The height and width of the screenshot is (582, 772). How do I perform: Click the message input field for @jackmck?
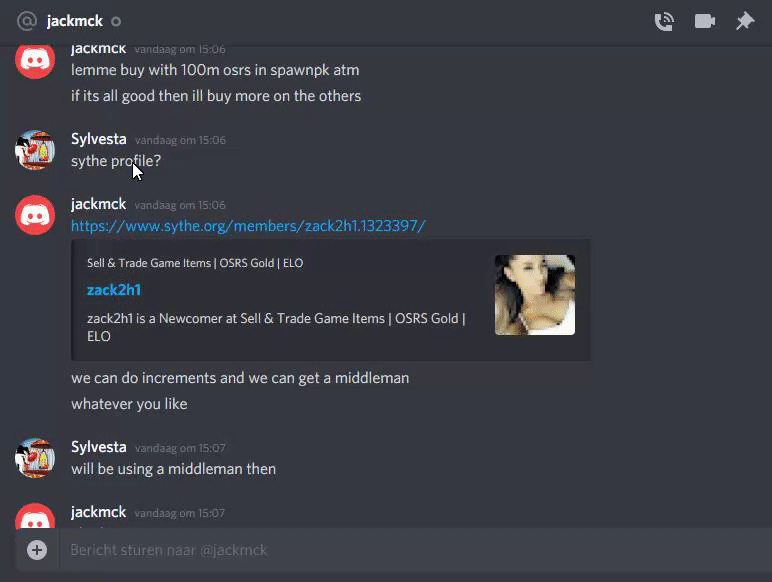coord(414,550)
